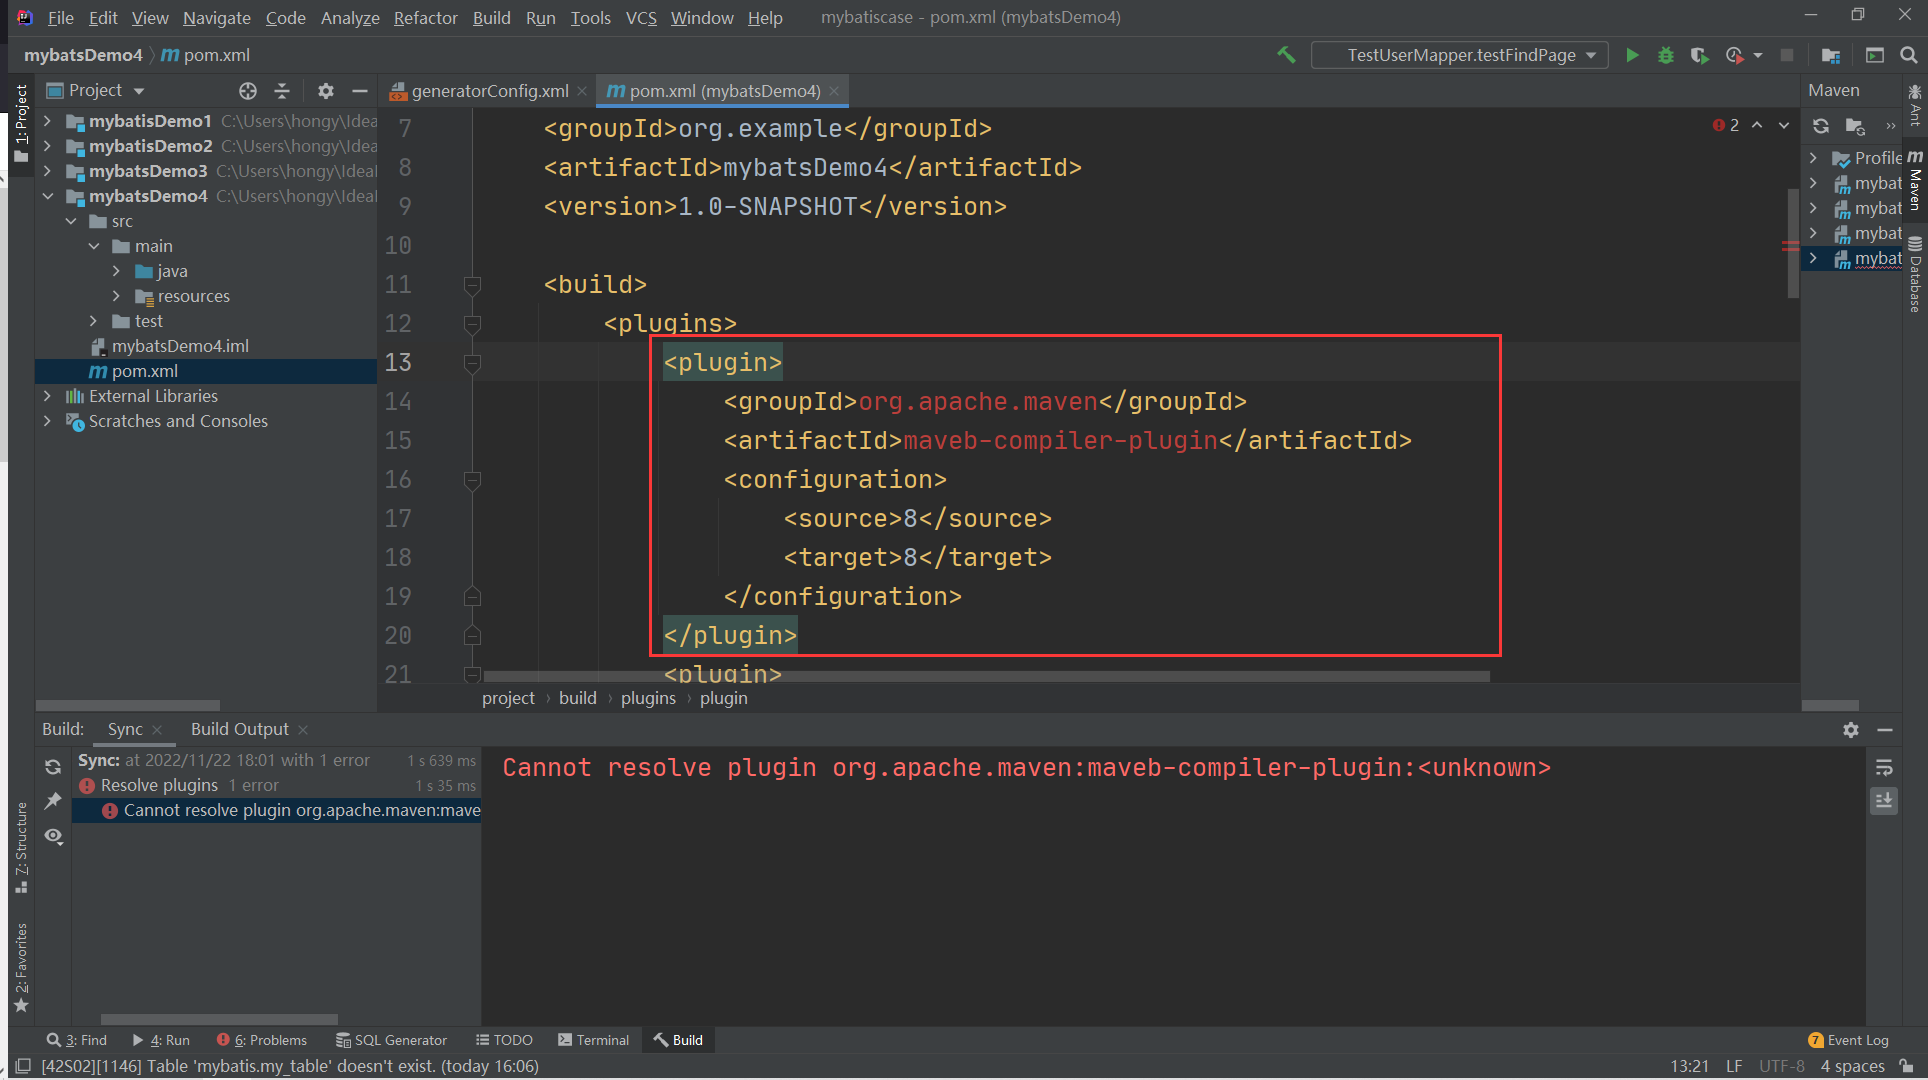
Task: Click the green Build Project hammer icon
Action: 1286,55
